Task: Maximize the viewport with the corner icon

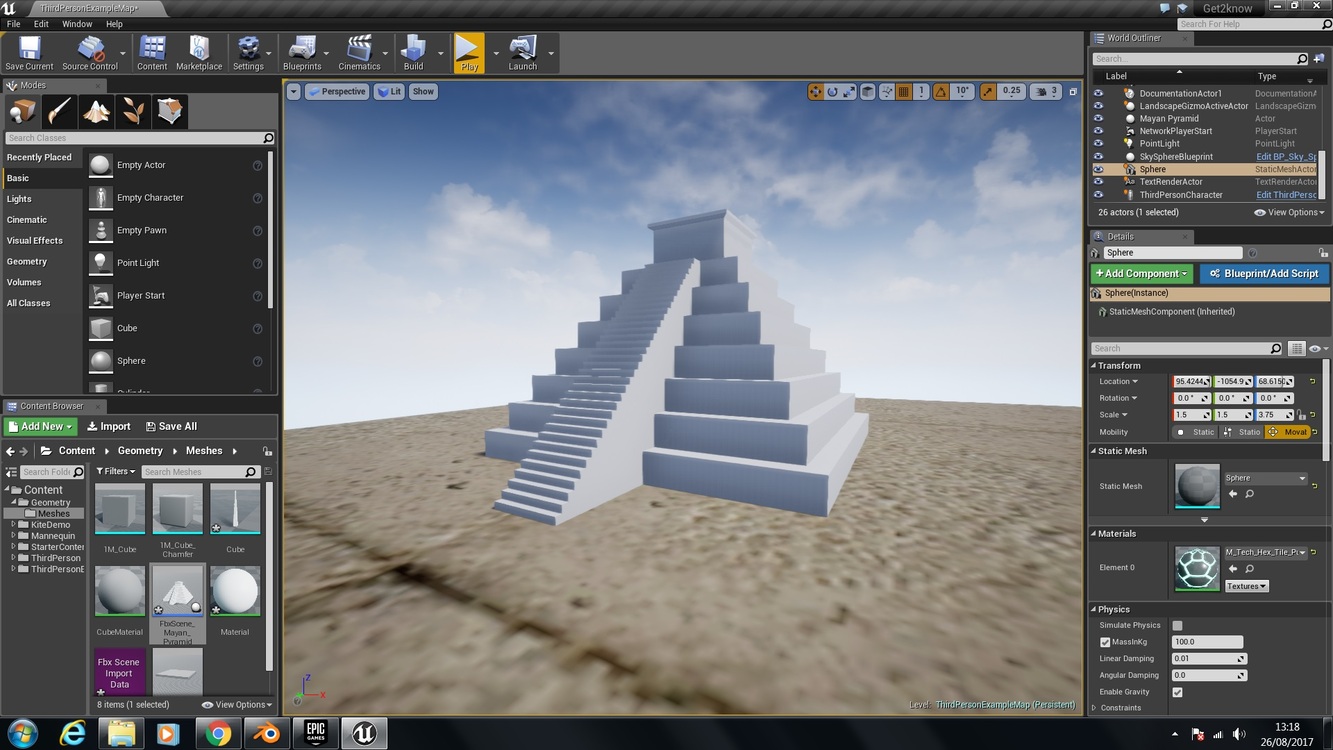Action: tap(1073, 91)
